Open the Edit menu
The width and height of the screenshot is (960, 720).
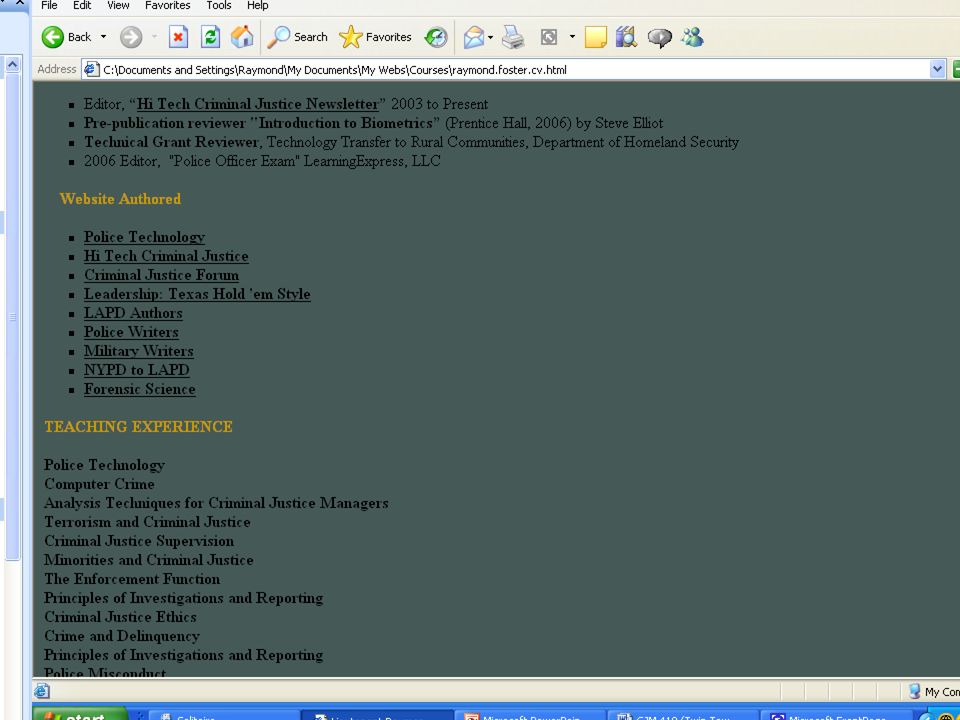[82, 6]
